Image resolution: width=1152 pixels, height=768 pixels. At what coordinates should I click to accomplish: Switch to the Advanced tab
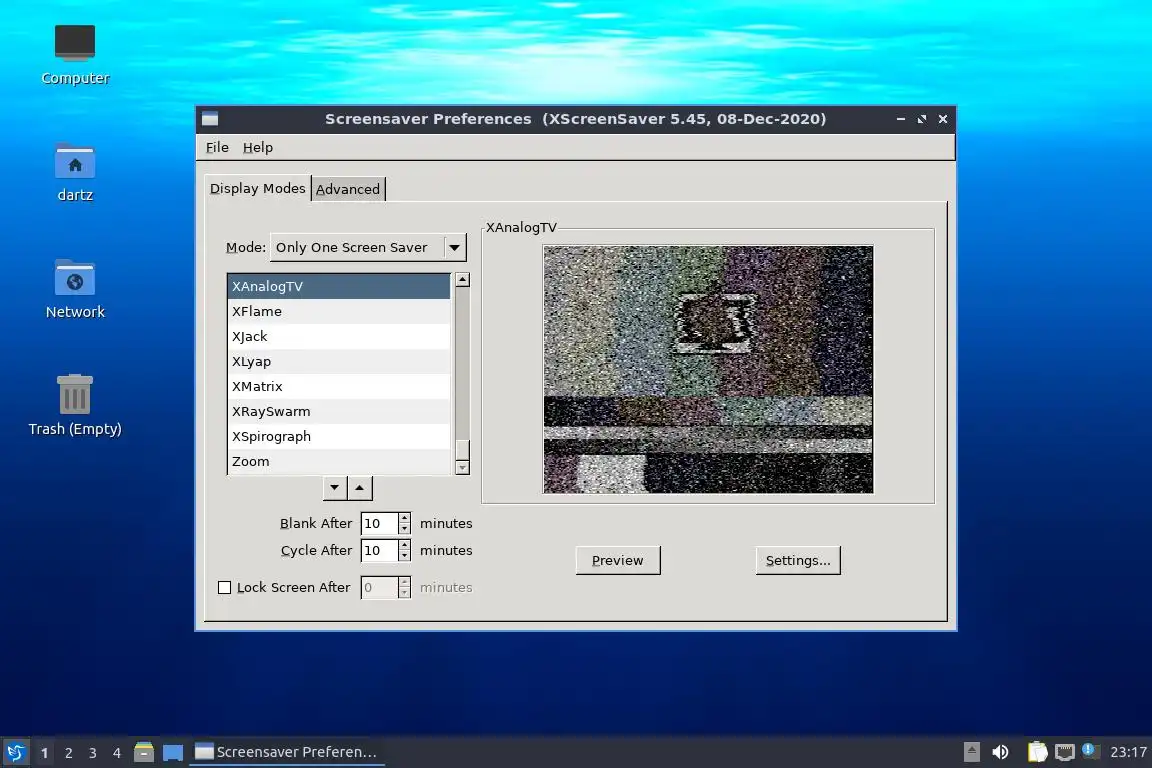click(348, 189)
